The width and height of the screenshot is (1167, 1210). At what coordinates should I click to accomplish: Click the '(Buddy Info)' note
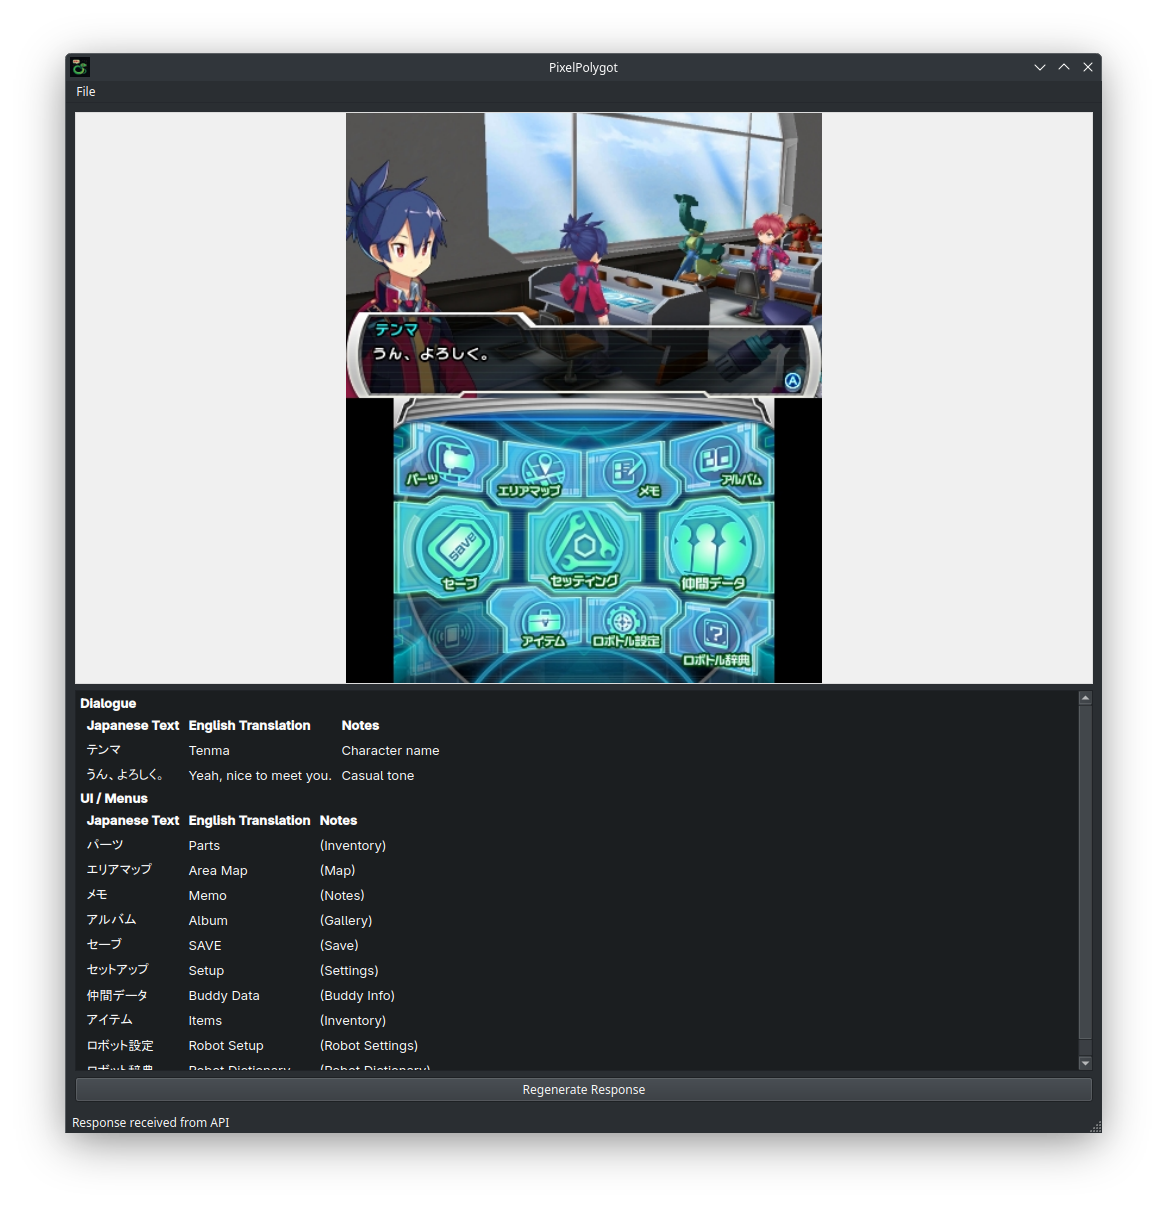point(357,996)
